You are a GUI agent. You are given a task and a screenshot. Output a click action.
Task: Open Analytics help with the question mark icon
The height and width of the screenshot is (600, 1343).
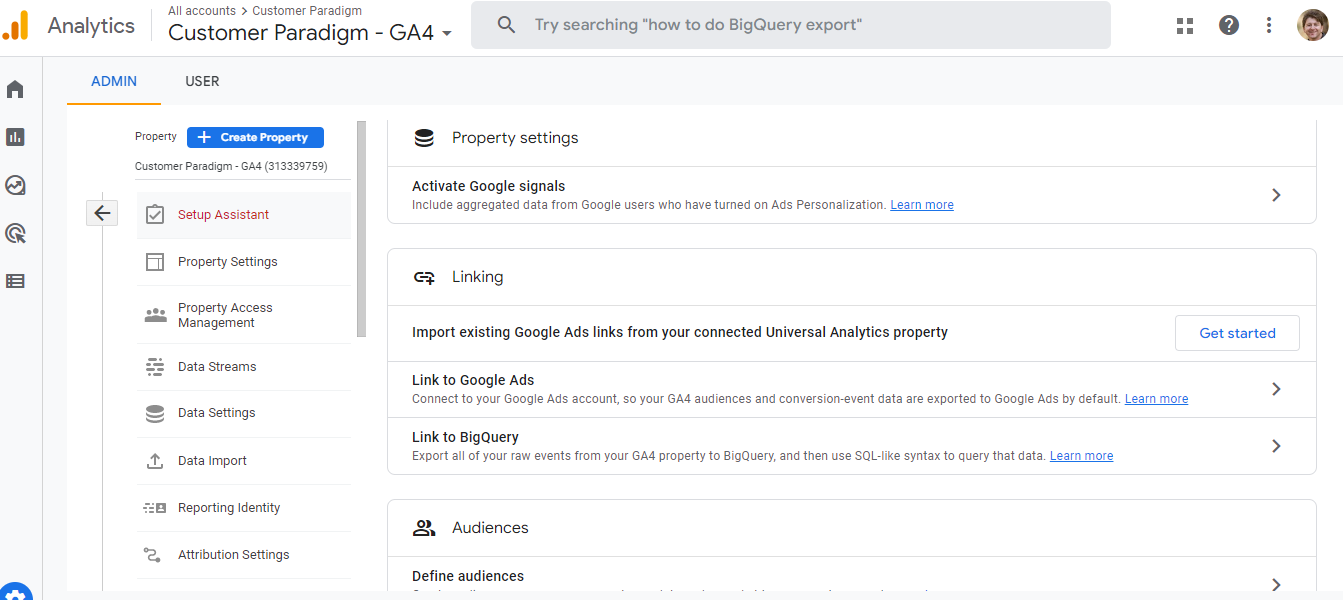point(1228,24)
